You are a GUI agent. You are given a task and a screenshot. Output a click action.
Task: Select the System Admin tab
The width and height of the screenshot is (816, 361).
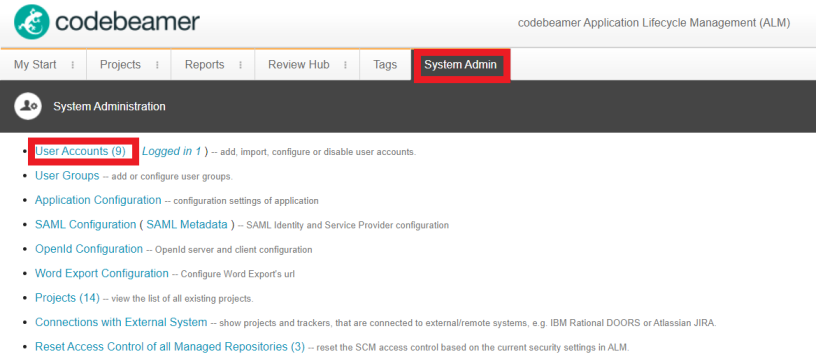461,65
